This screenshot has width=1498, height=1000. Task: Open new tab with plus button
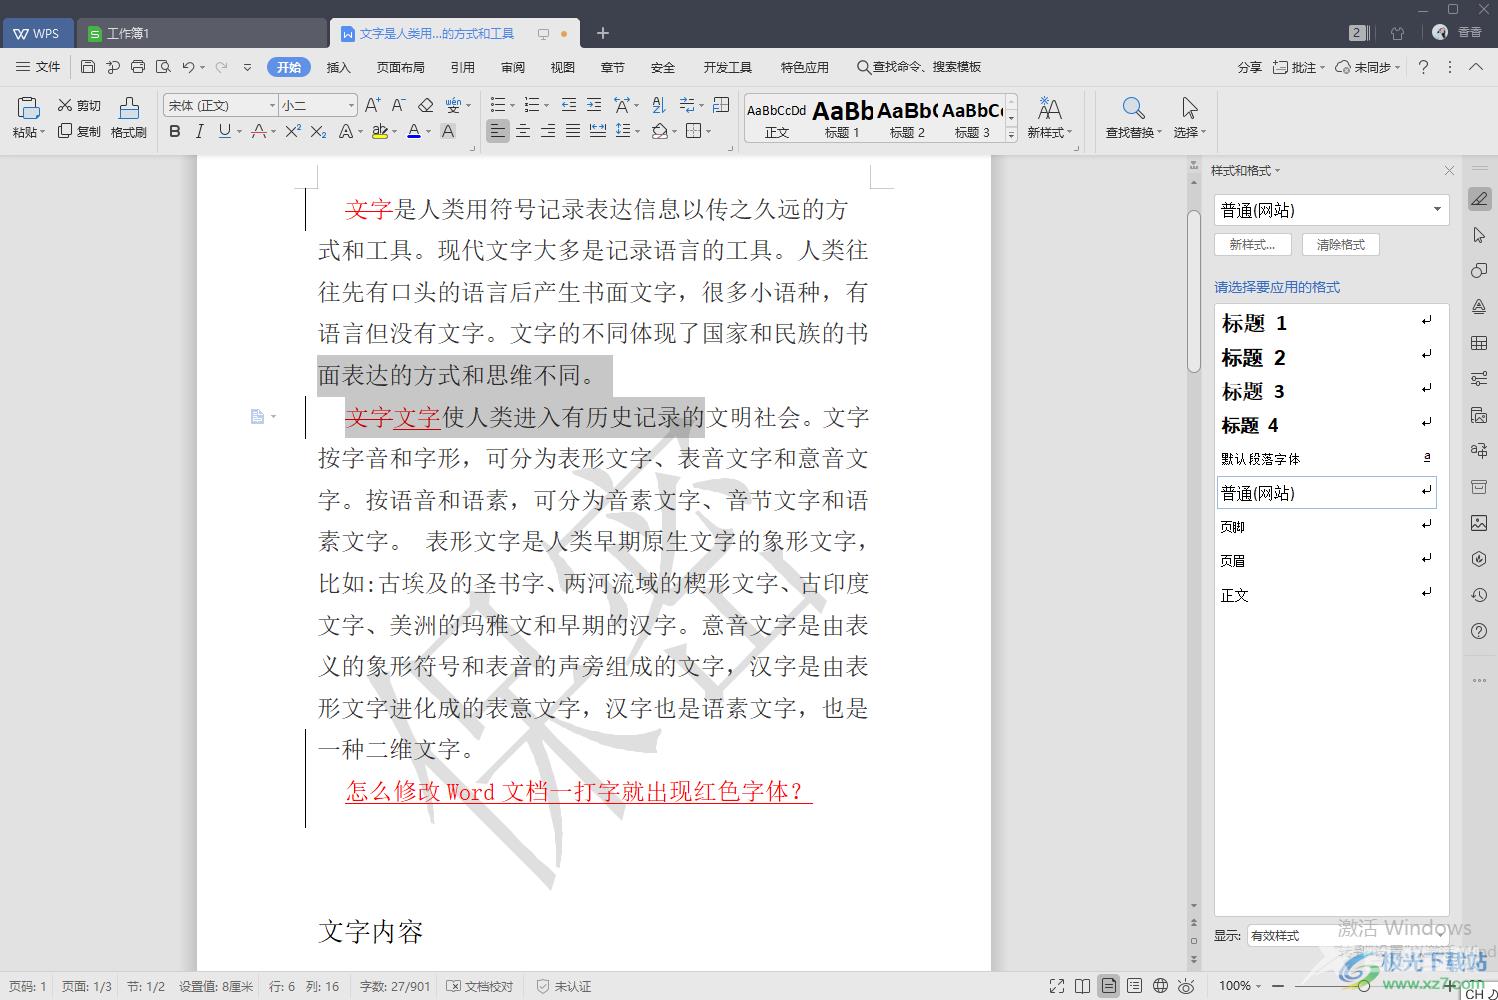point(603,33)
